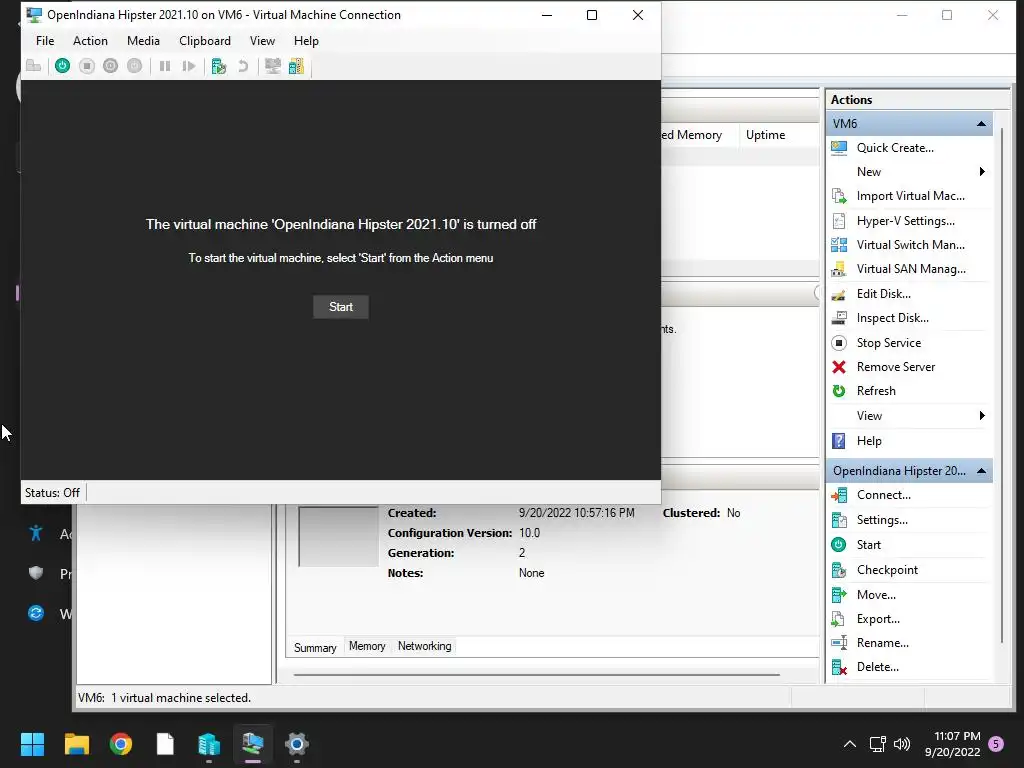1024x768 pixels.
Task: Click Start in the VM actions list
Action: pyautogui.click(x=868, y=545)
